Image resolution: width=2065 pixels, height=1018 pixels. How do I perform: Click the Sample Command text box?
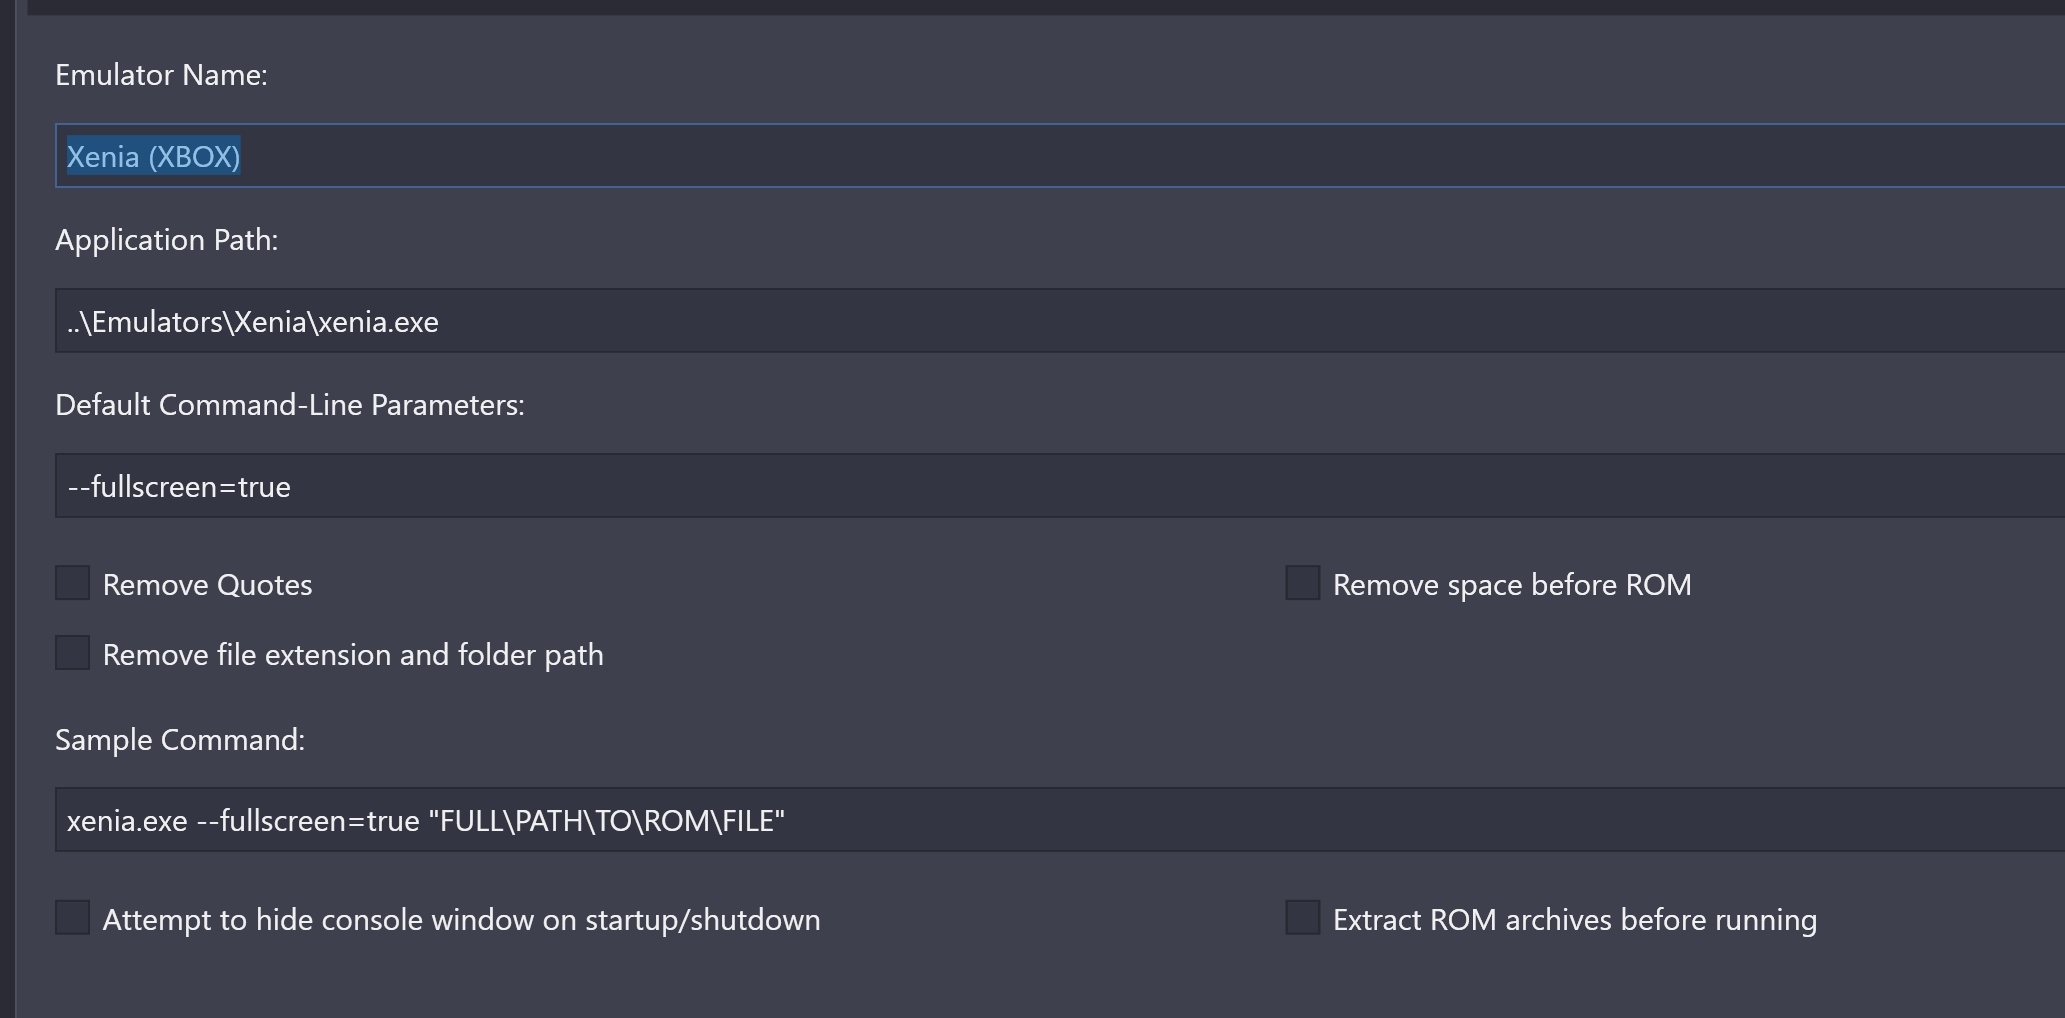click(1060, 820)
